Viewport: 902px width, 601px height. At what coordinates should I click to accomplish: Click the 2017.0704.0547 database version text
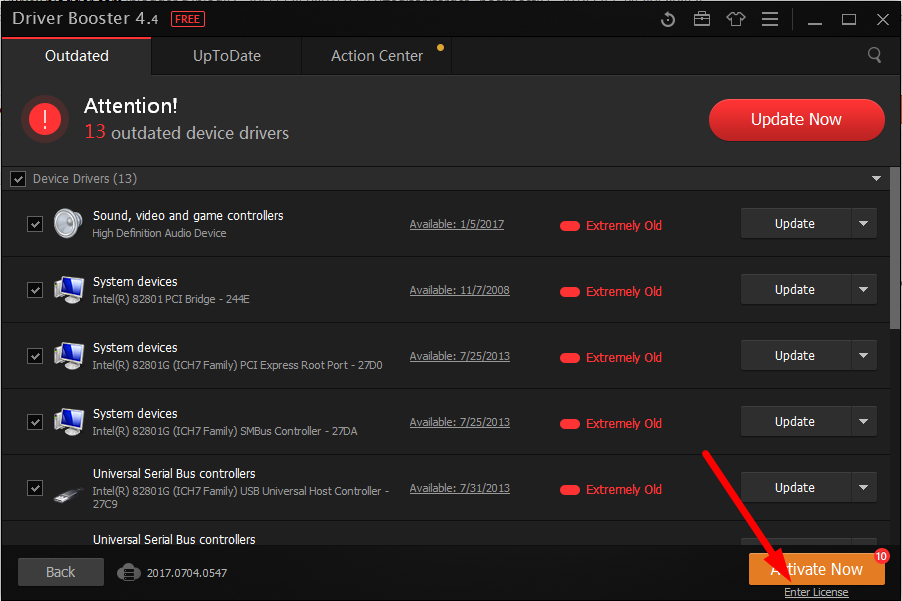(x=187, y=573)
